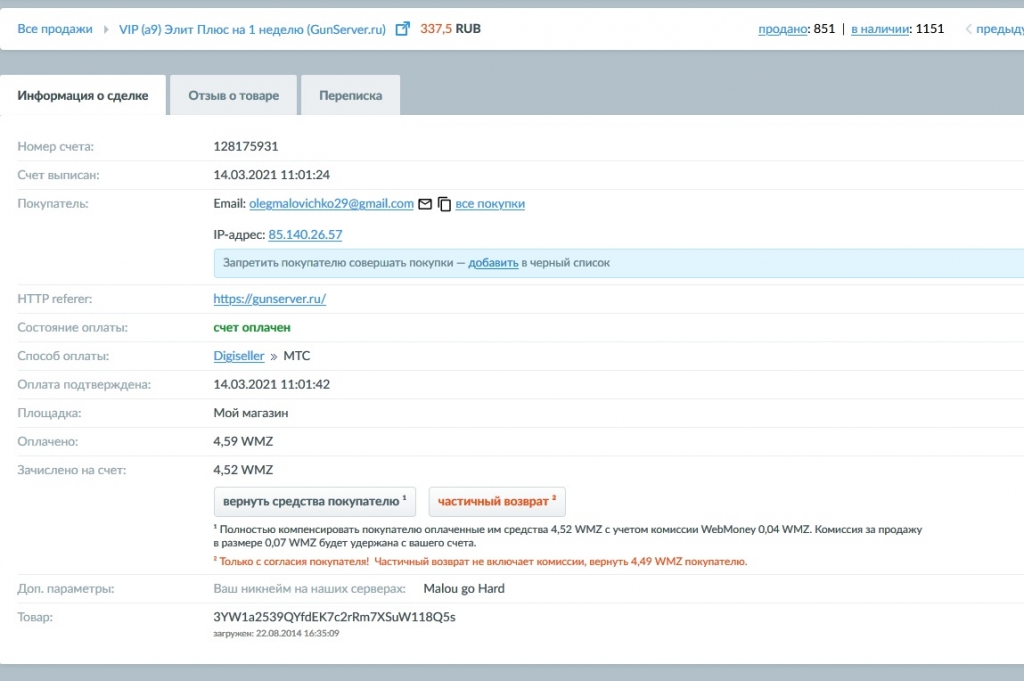The width and height of the screenshot is (1024, 681).
Task: Open the в наличии stock link
Action: 879,29
